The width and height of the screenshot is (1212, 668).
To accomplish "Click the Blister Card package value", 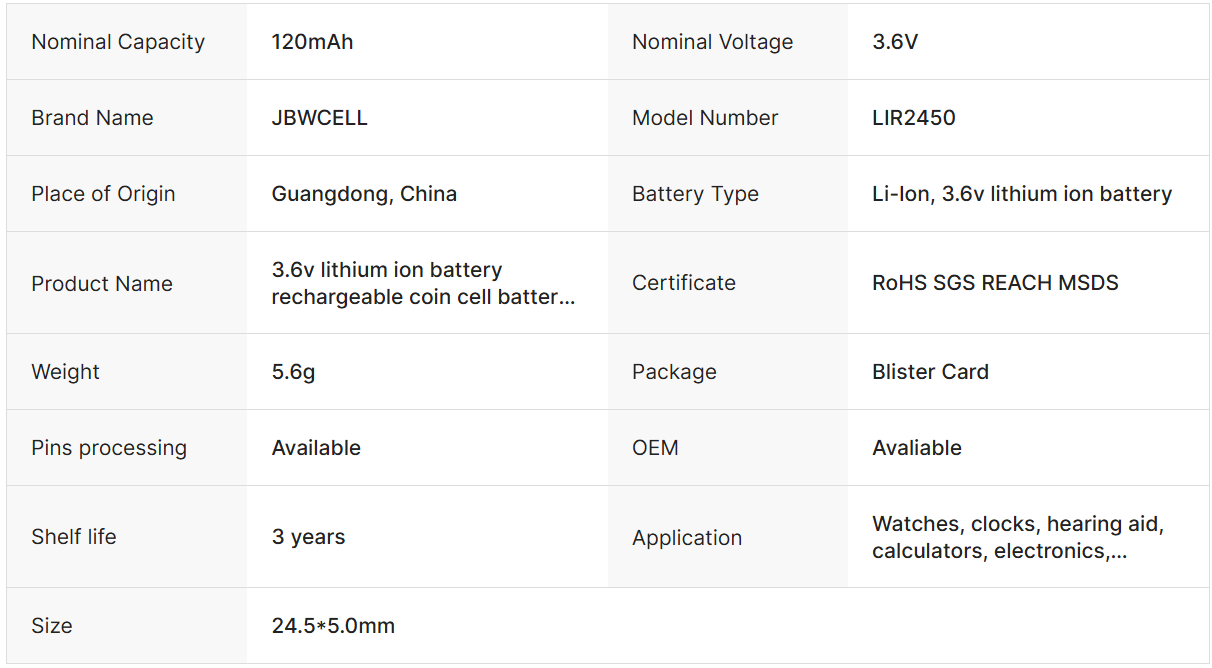I will (930, 372).
